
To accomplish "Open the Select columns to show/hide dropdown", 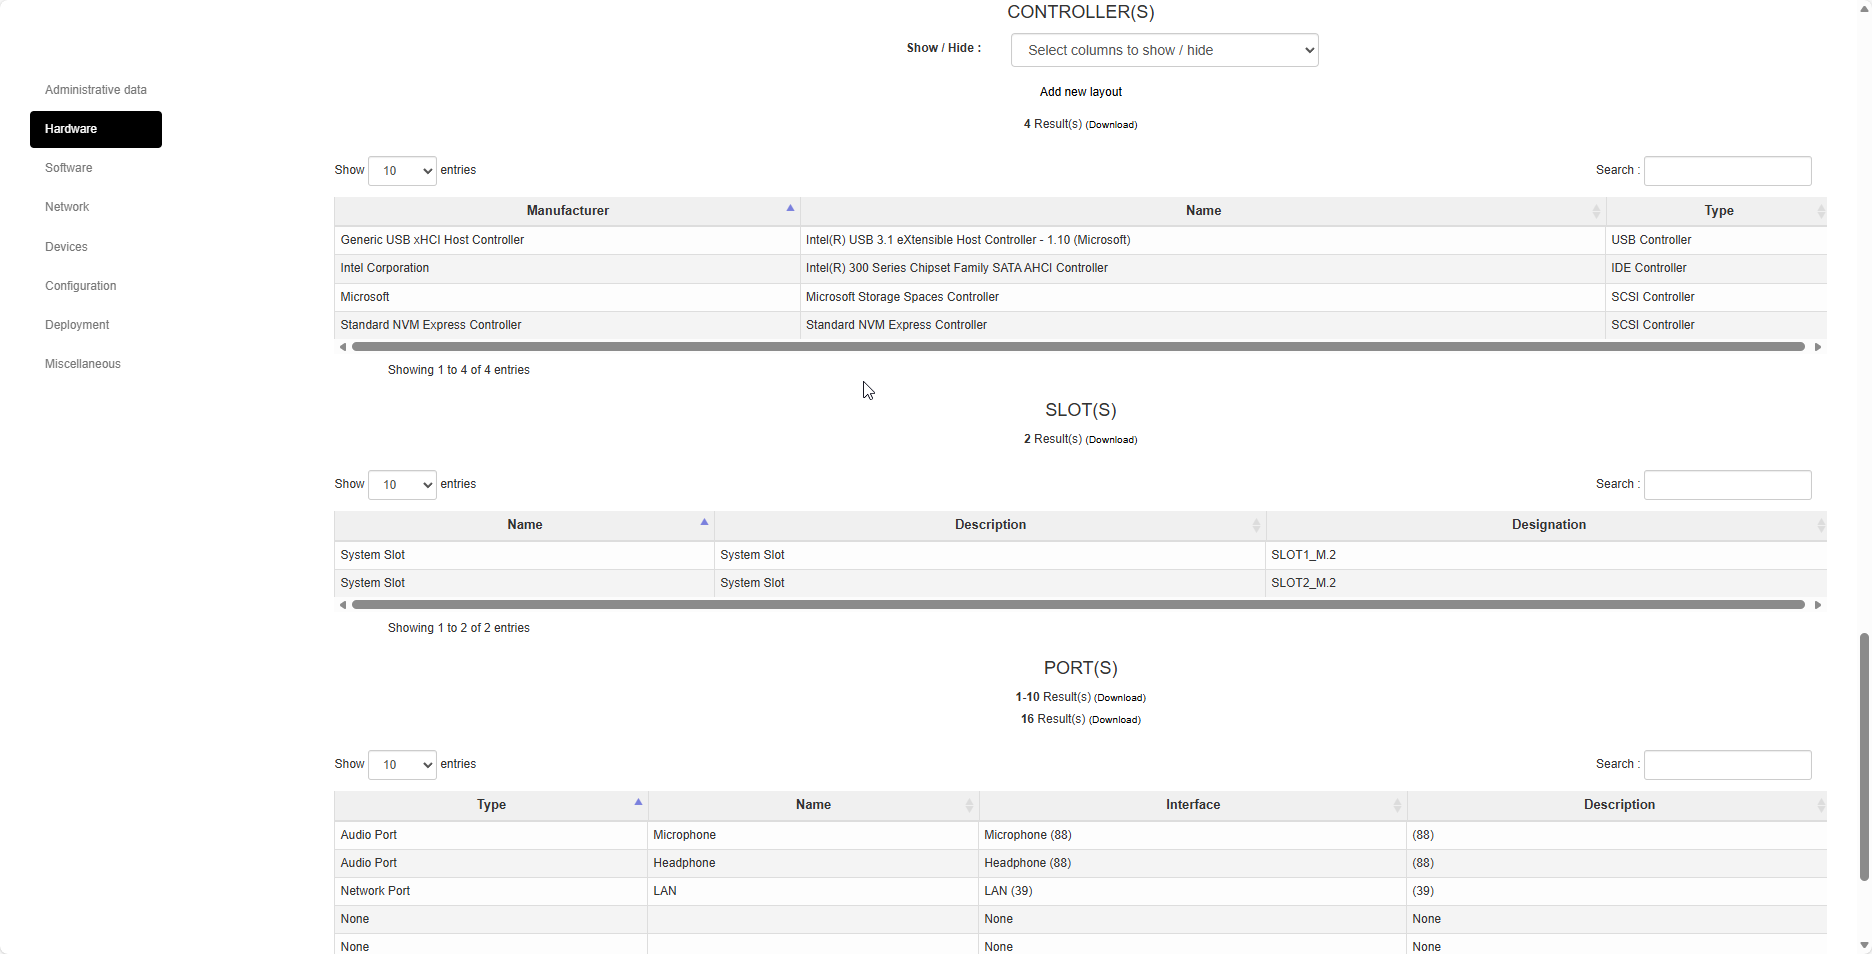I will (x=1164, y=50).
